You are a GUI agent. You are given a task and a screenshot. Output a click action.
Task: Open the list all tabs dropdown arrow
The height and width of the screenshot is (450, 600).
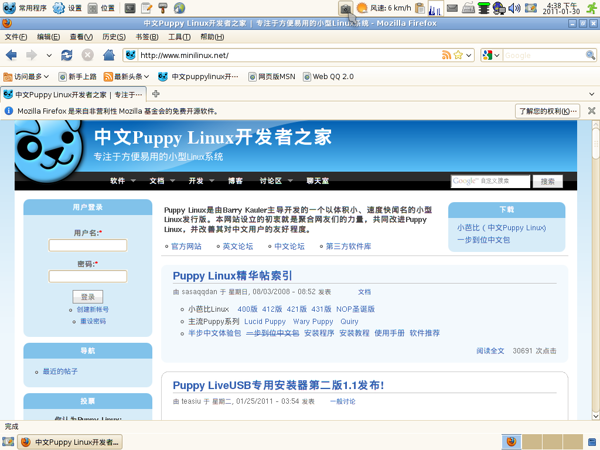point(591,94)
